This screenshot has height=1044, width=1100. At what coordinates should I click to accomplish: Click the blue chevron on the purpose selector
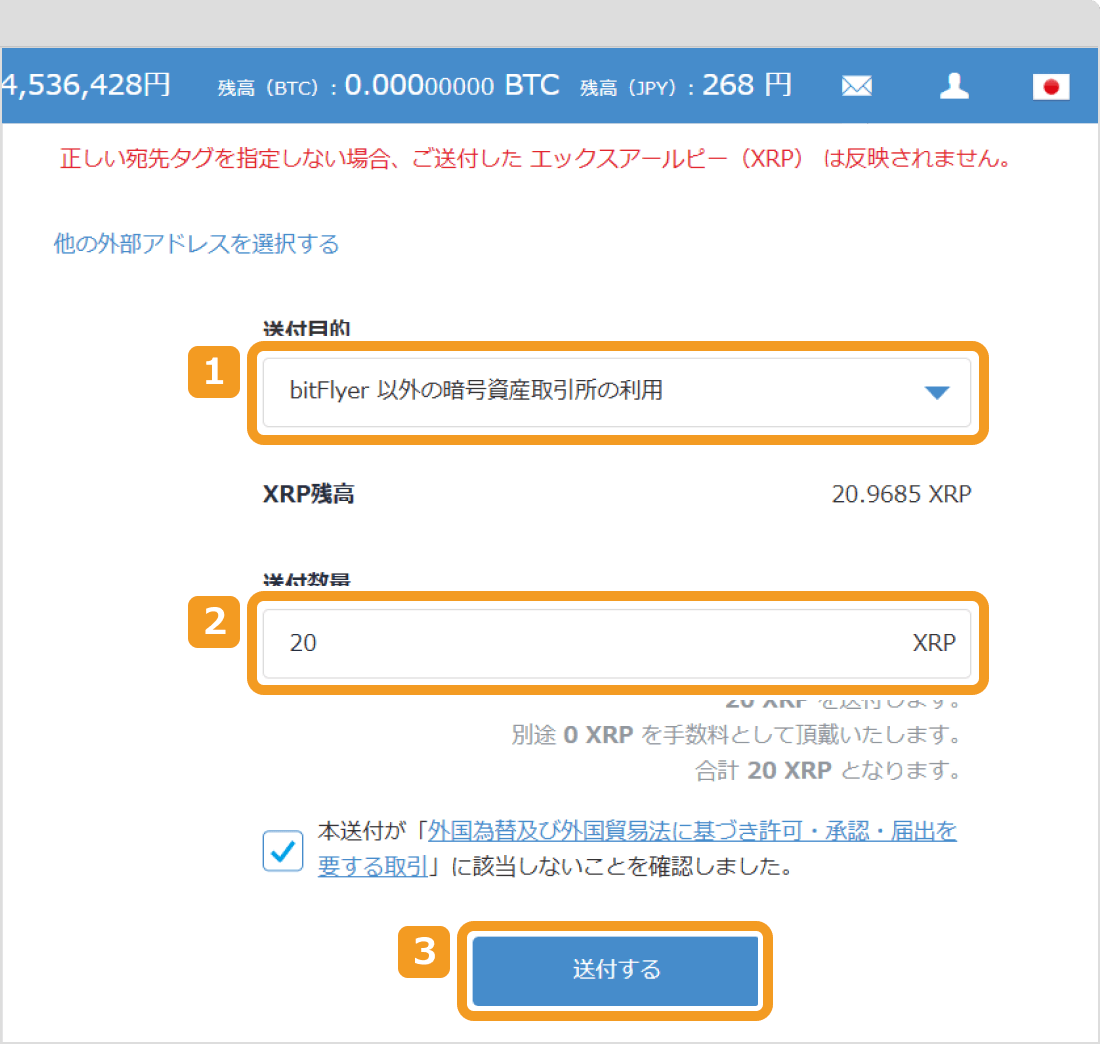936,392
